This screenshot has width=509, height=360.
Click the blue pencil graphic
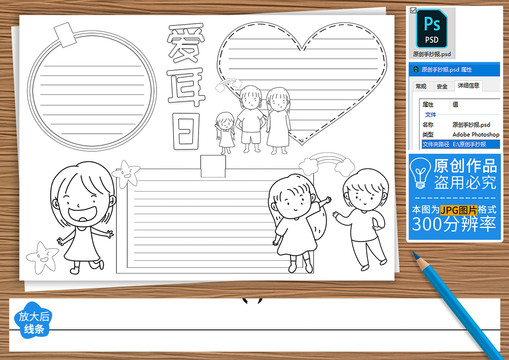click(457, 304)
